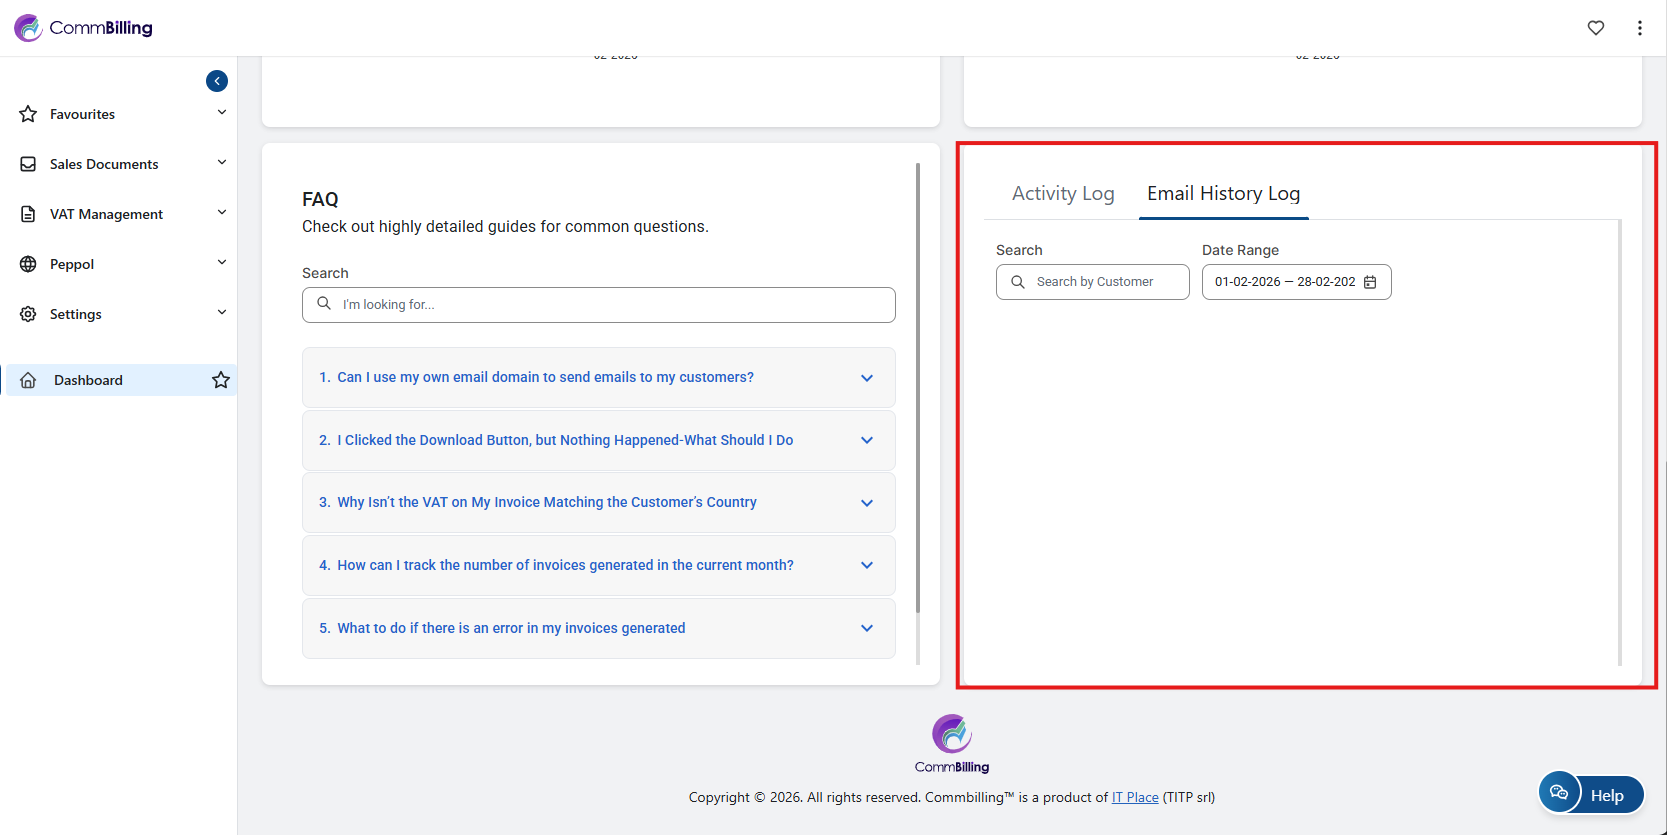Switch to the Activity Log tab
This screenshot has width=1667, height=835.
[1062, 194]
